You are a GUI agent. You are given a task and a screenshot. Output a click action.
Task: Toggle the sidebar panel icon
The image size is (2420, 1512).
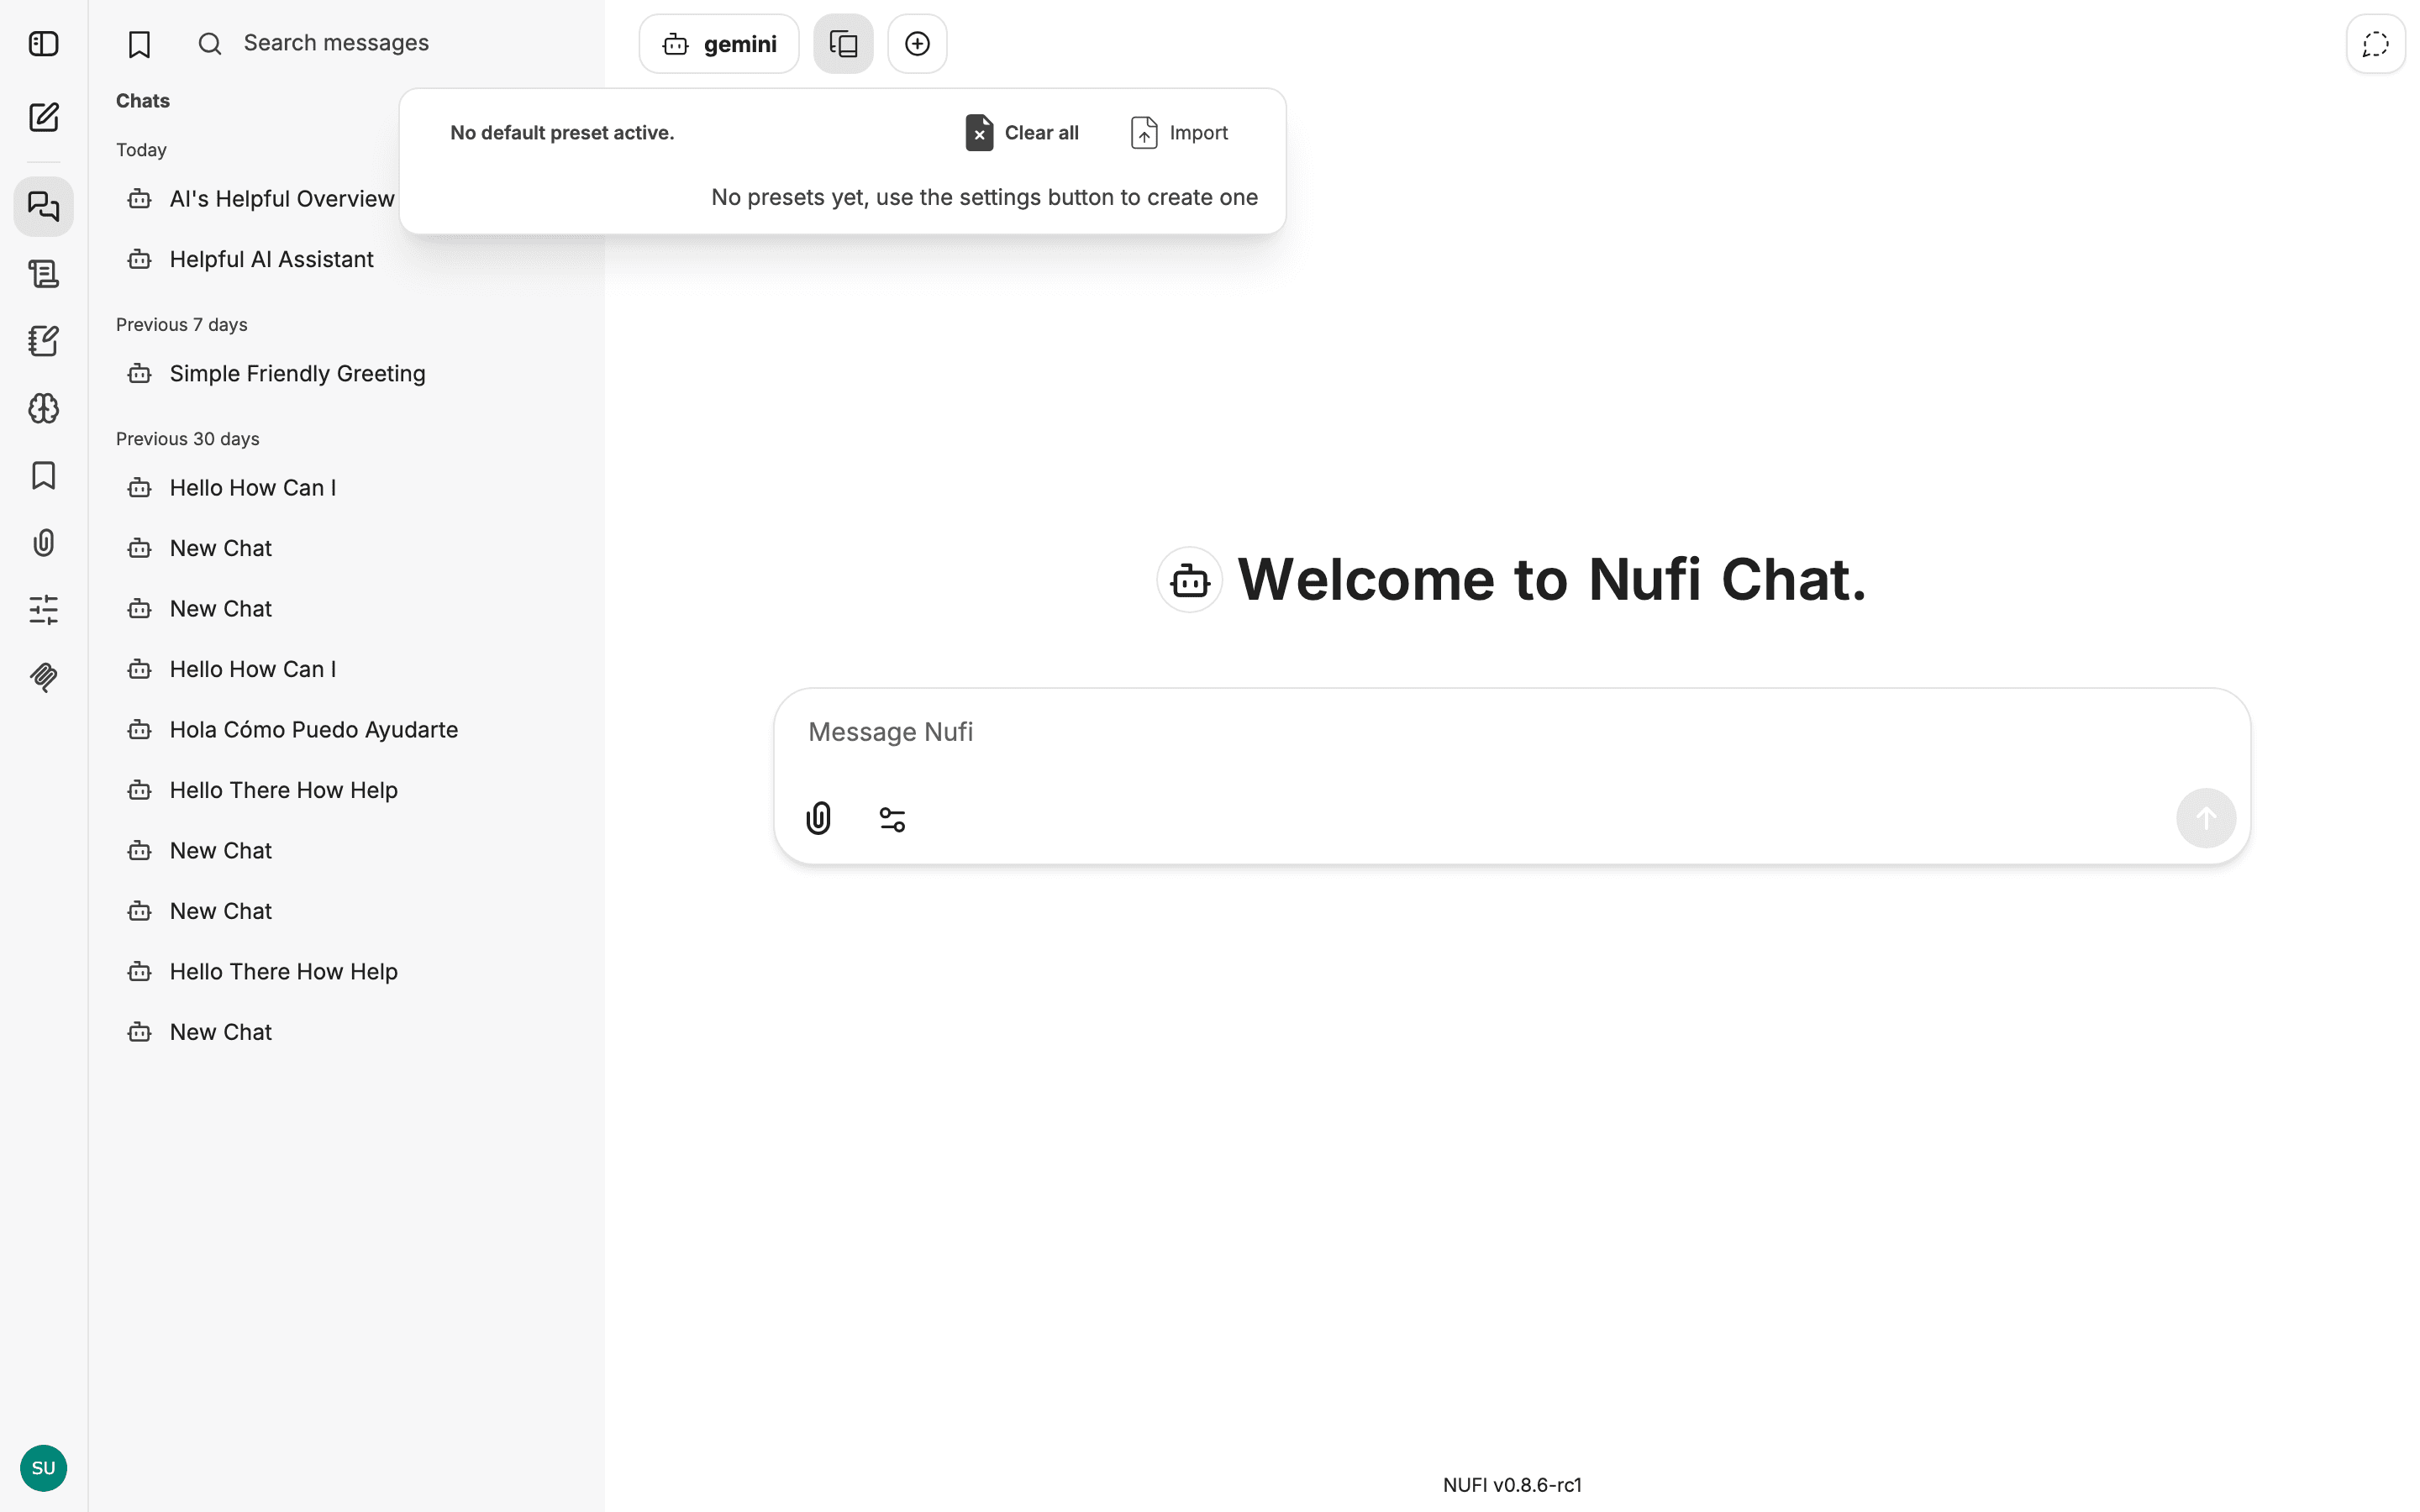[x=43, y=44]
